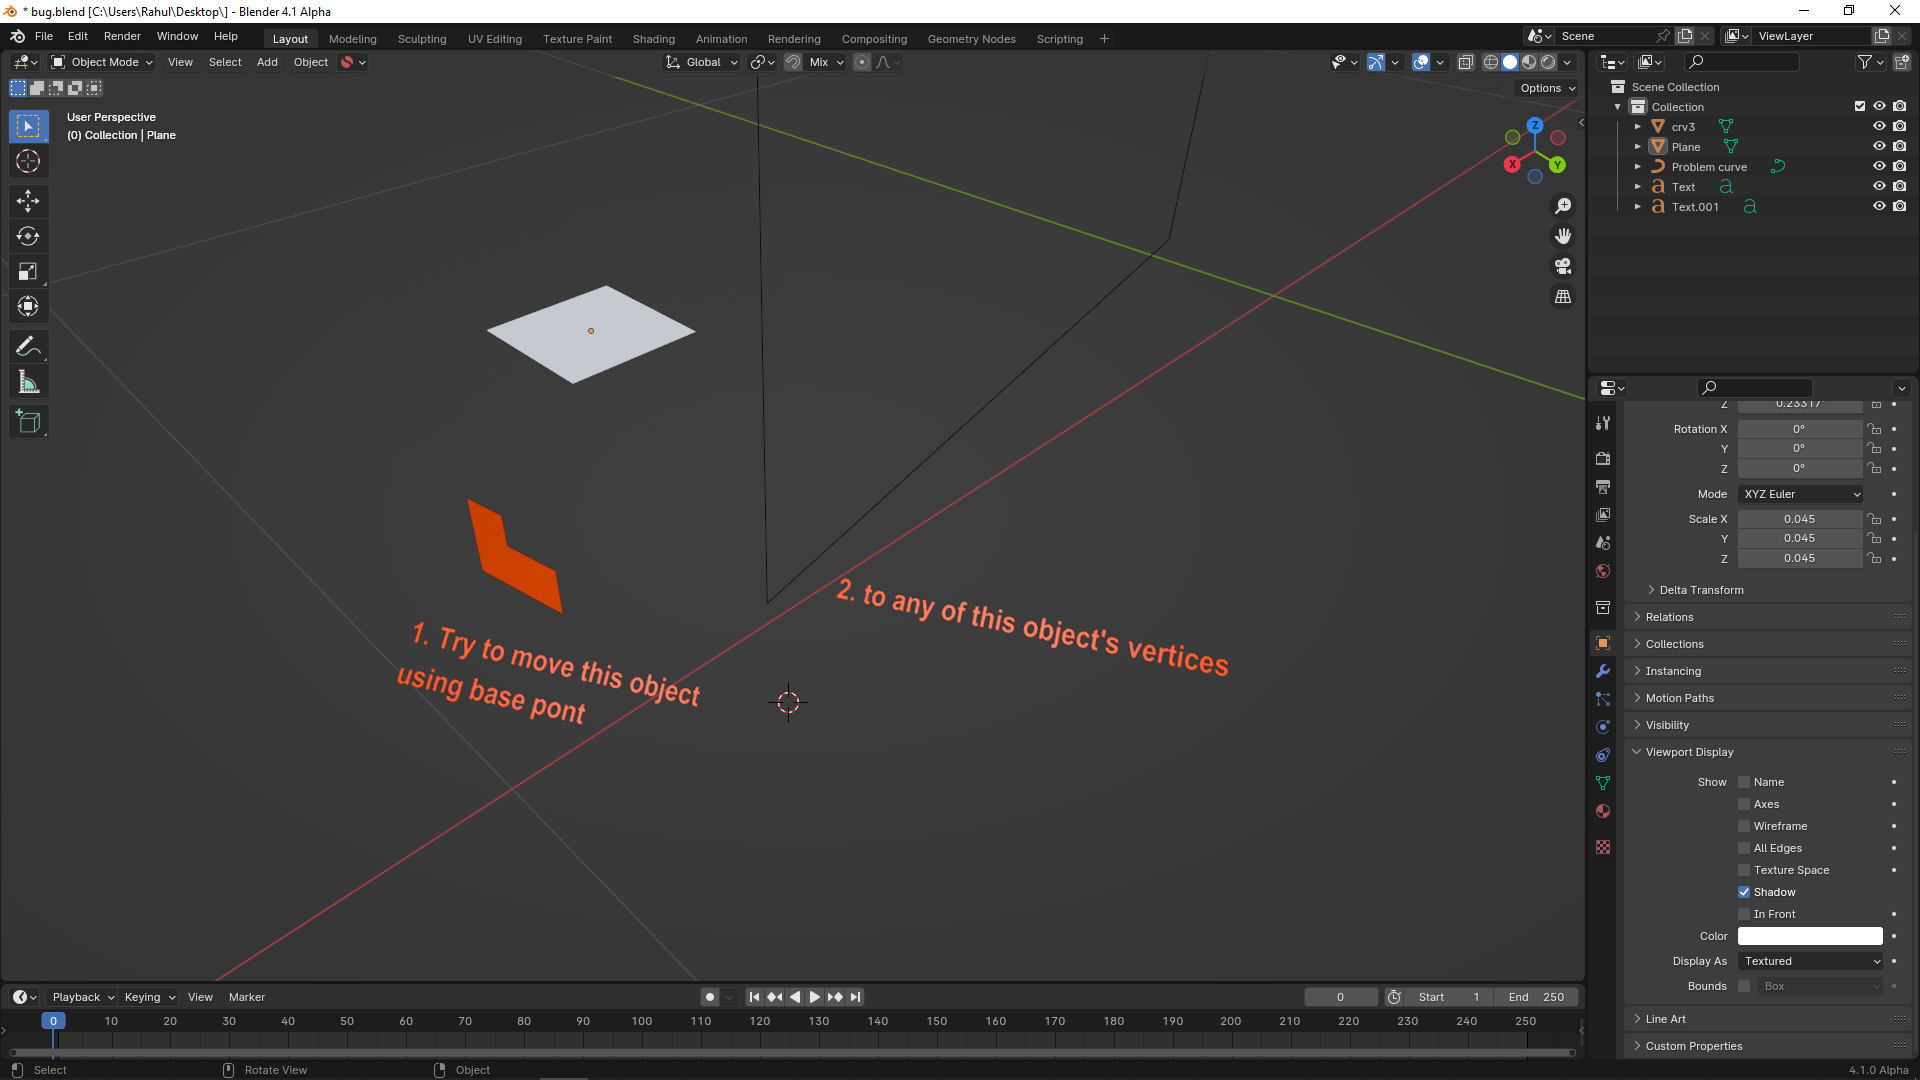Open the Display As Textured dropdown
The height and width of the screenshot is (1080, 1920).
coord(1811,961)
